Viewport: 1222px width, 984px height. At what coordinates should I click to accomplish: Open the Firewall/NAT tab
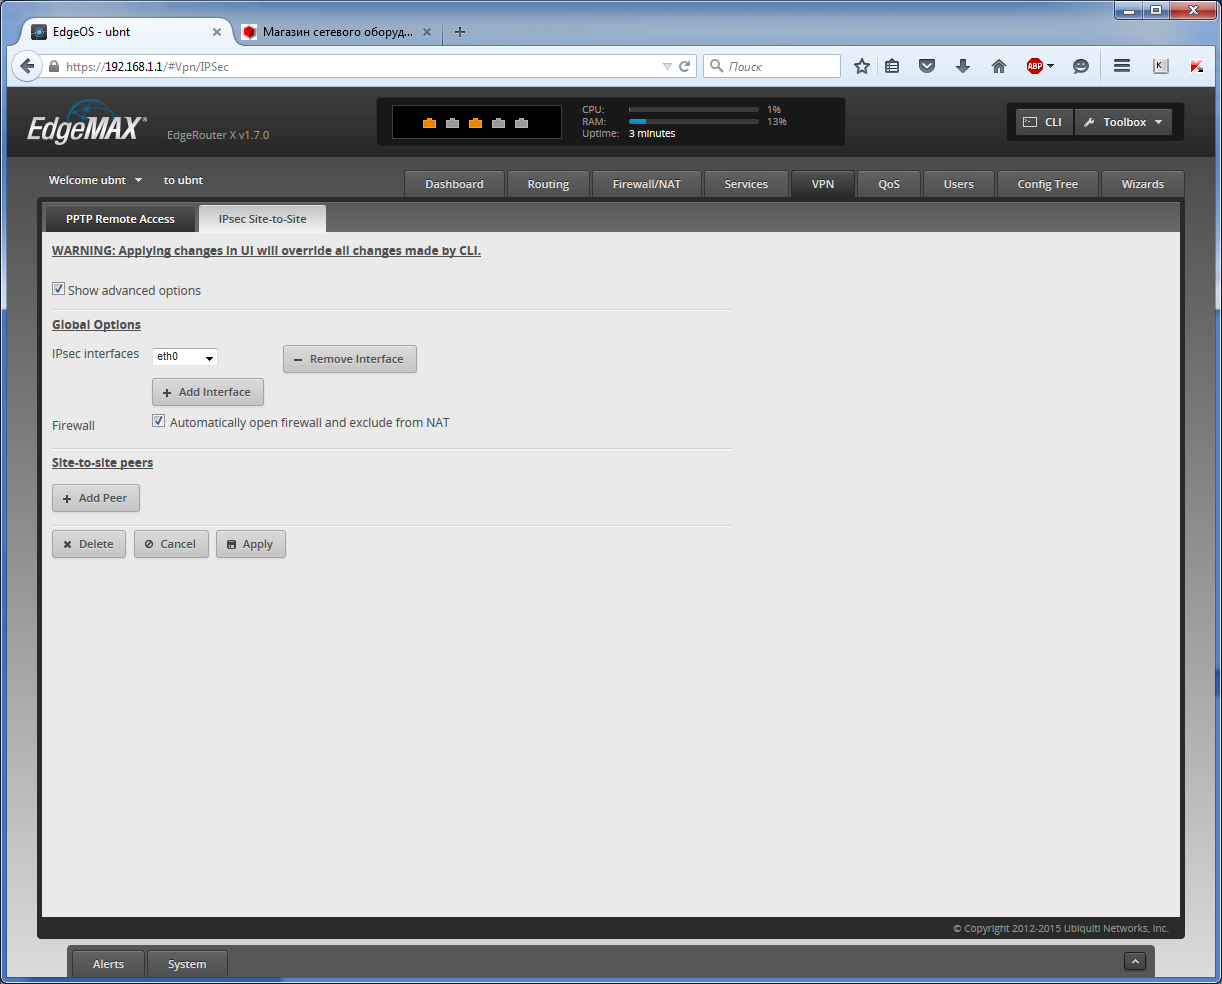click(x=646, y=184)
